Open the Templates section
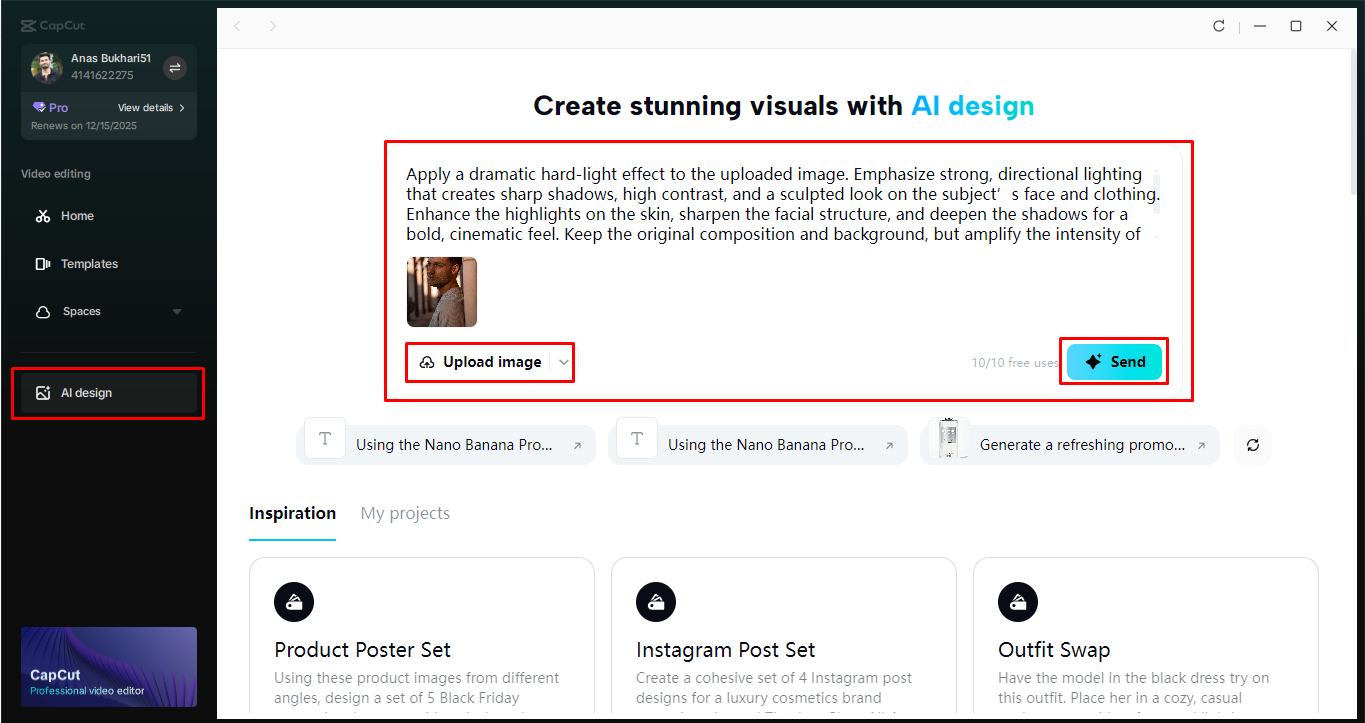 90,263
